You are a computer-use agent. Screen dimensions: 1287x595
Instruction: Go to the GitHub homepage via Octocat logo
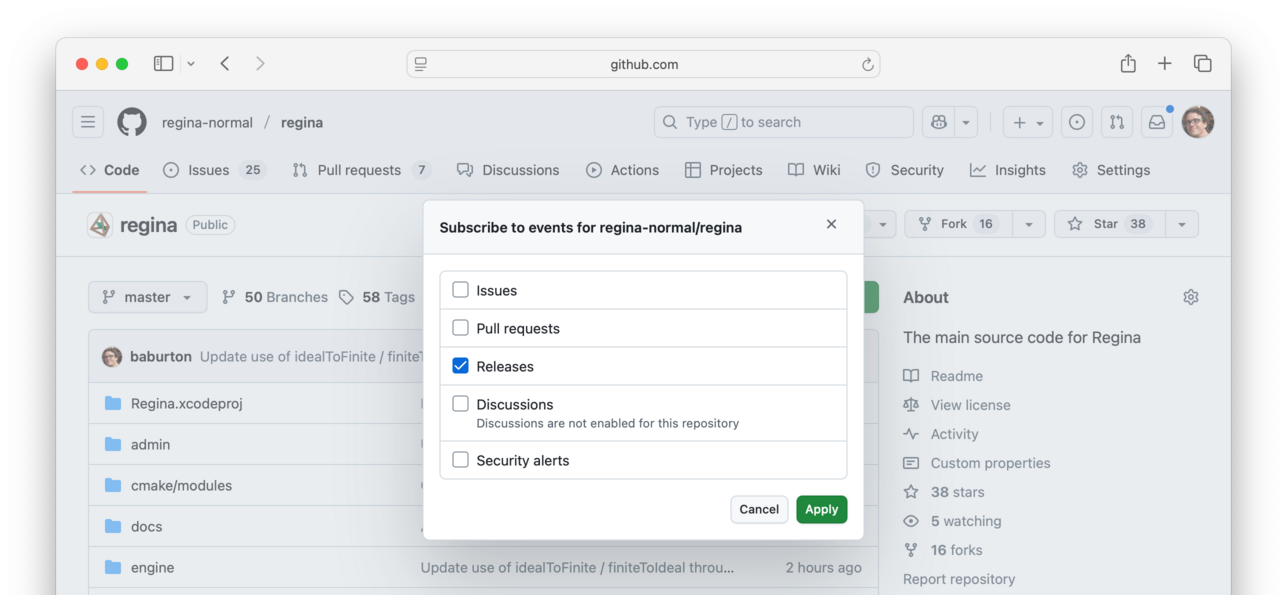coord(132,122)
